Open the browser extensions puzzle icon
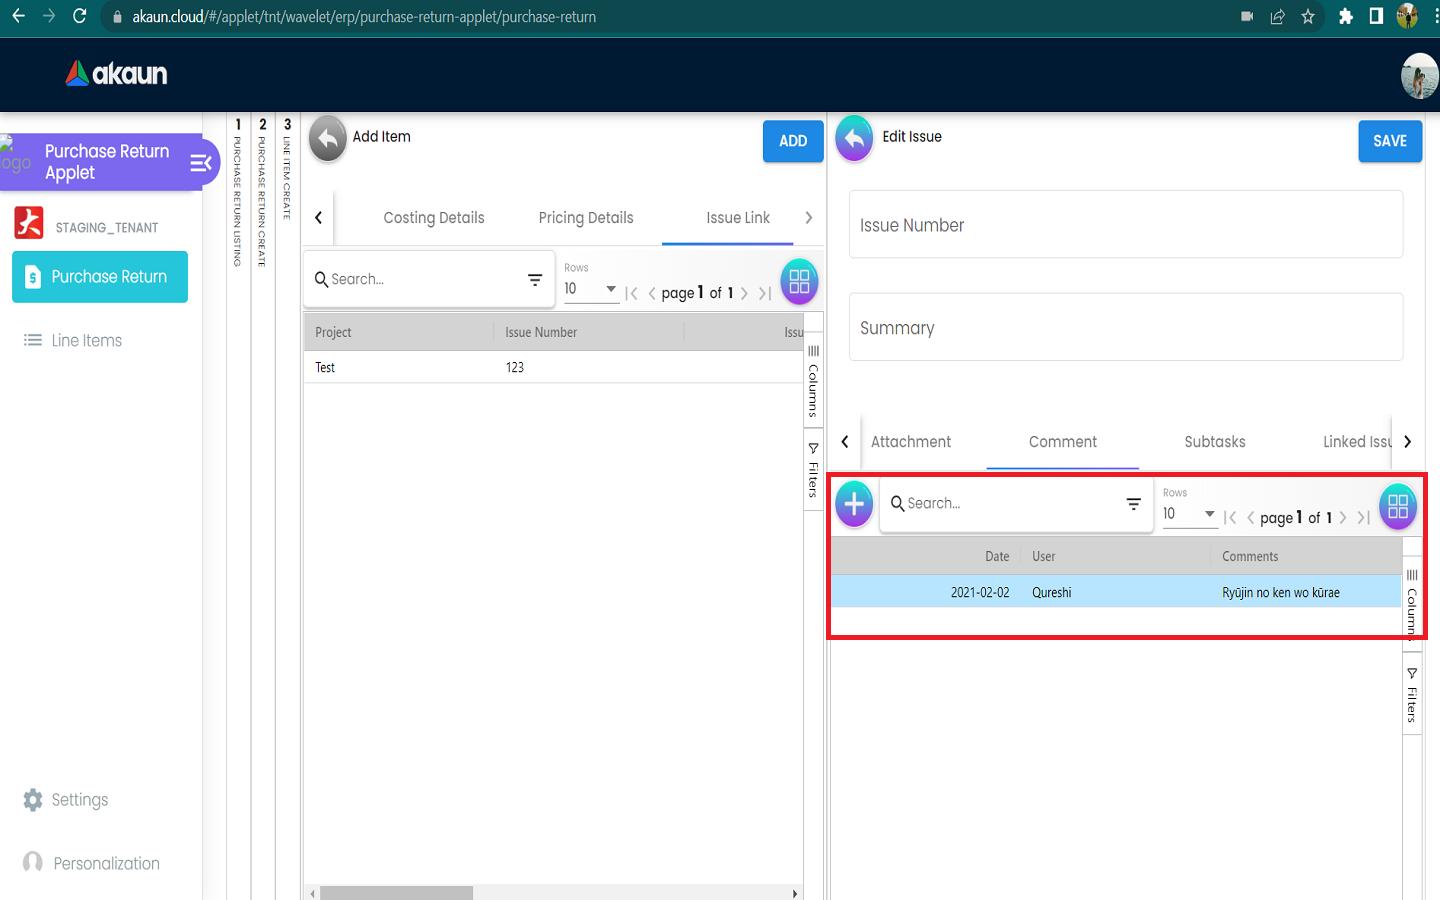The image size is (1440, 900). 1346,16
